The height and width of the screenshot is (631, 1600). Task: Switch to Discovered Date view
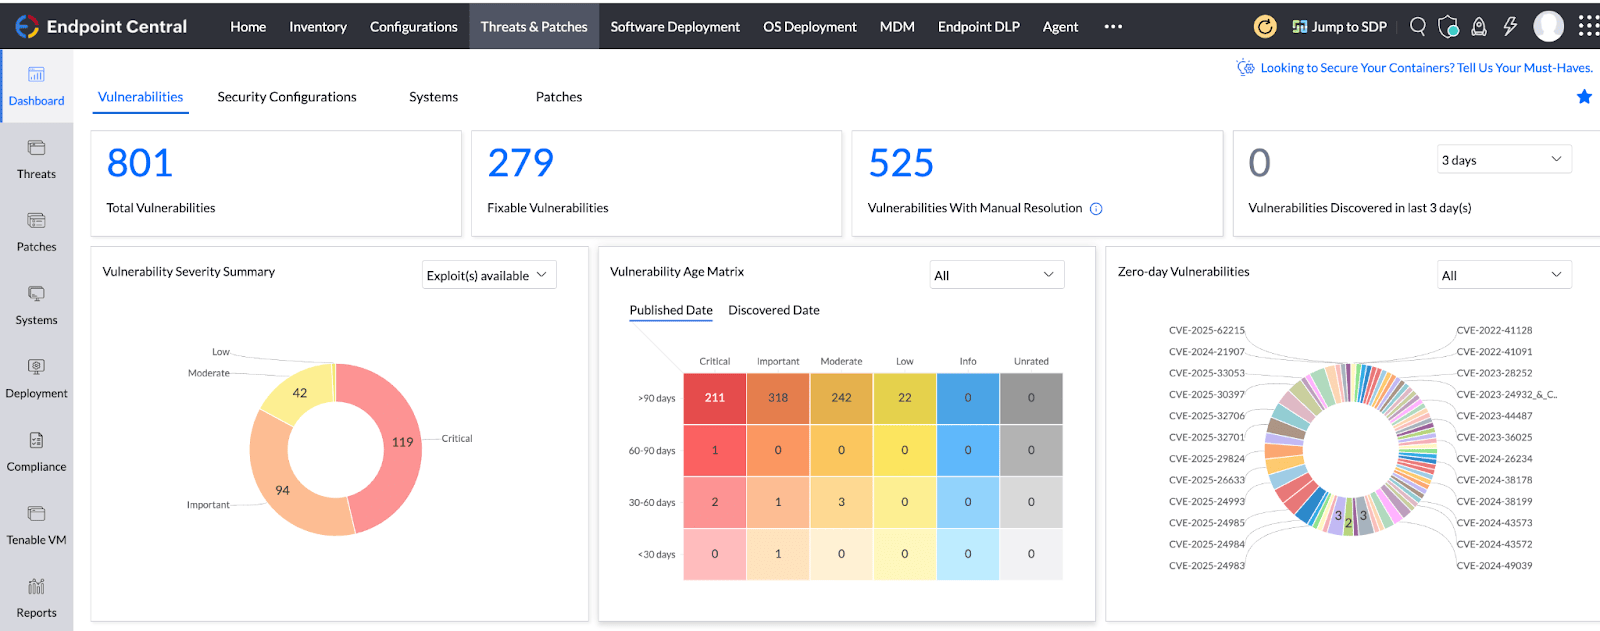coord(773,310)
